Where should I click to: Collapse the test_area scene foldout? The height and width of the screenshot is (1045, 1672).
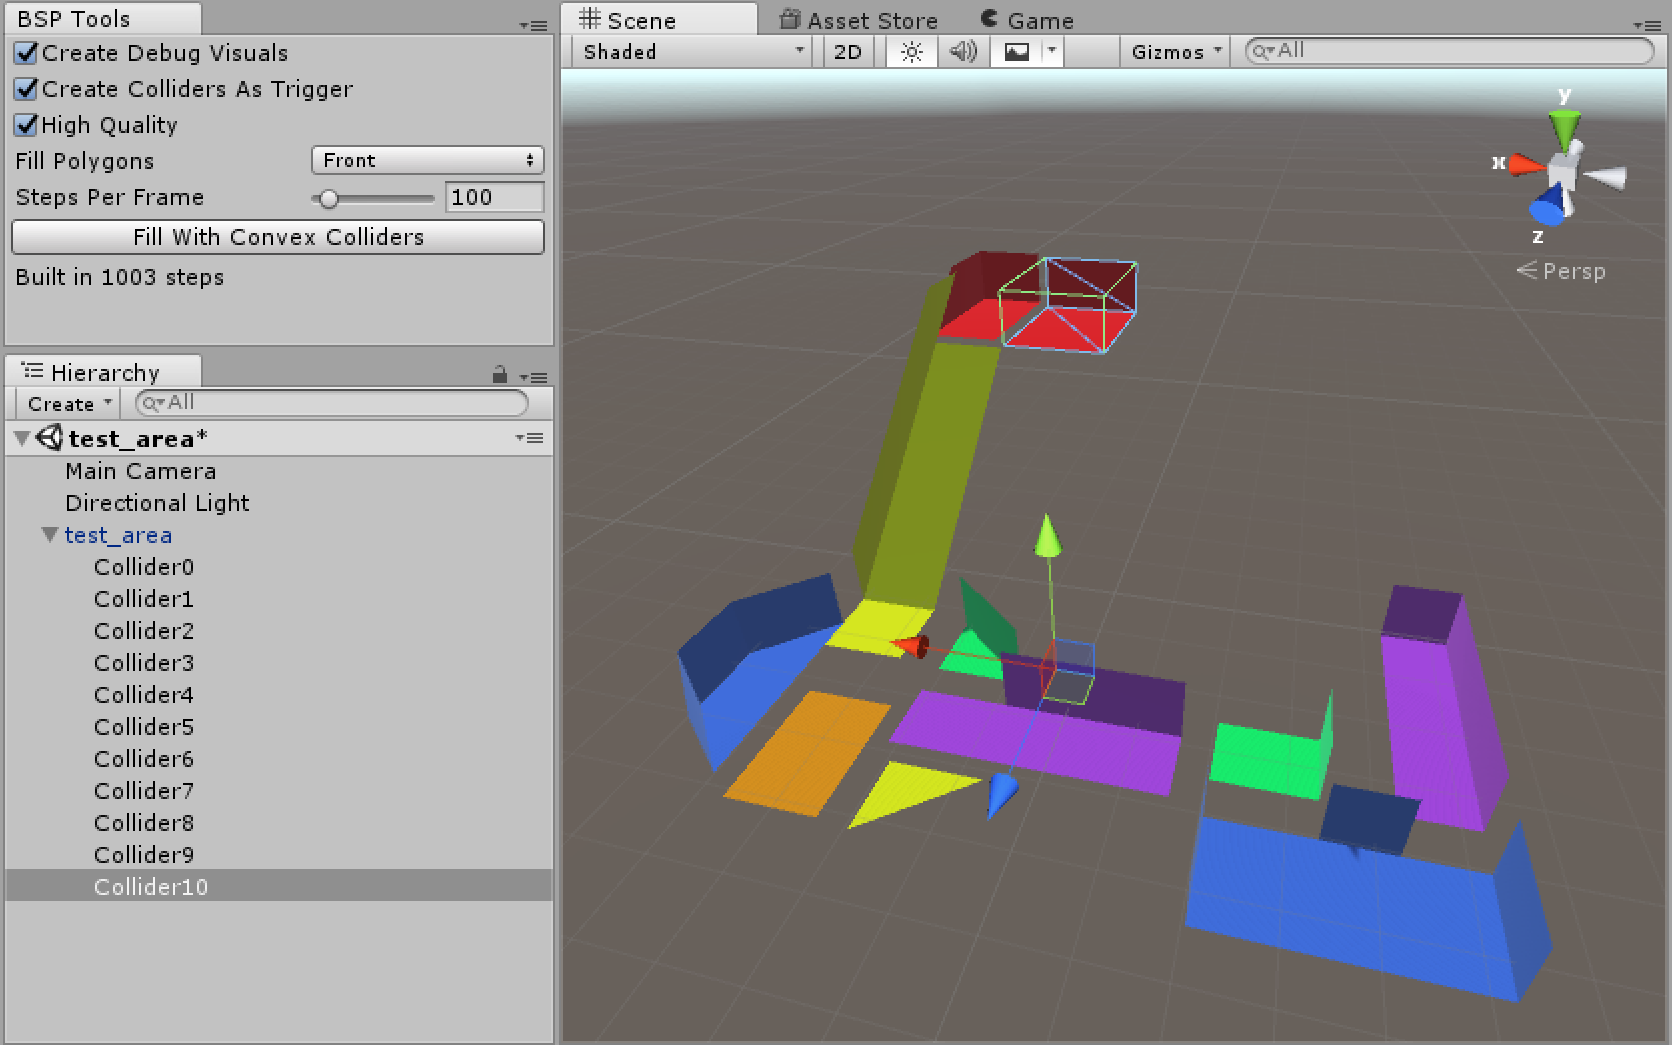(22, 438)
